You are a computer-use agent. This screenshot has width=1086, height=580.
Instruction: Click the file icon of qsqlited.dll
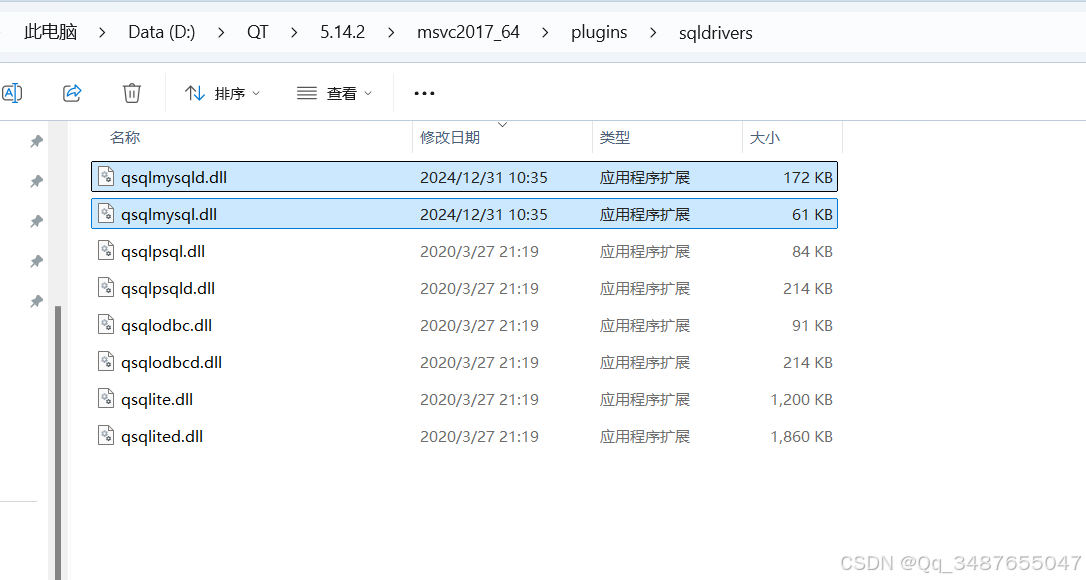click(106, 436)
